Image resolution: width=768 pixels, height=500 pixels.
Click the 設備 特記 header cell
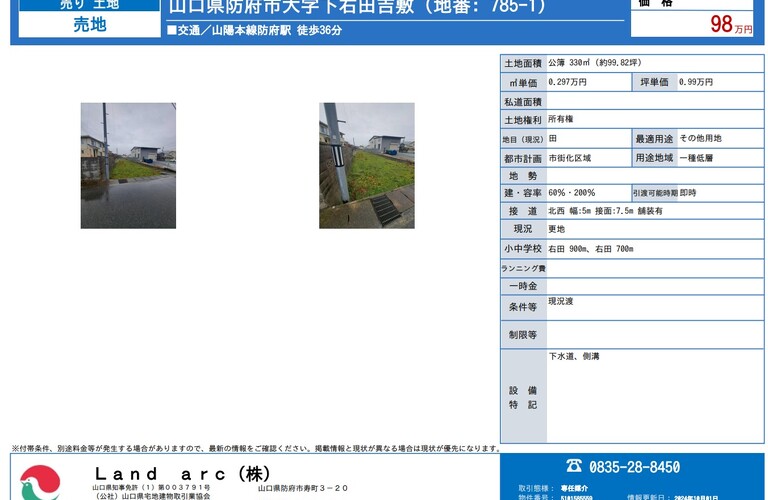point(523,397)
